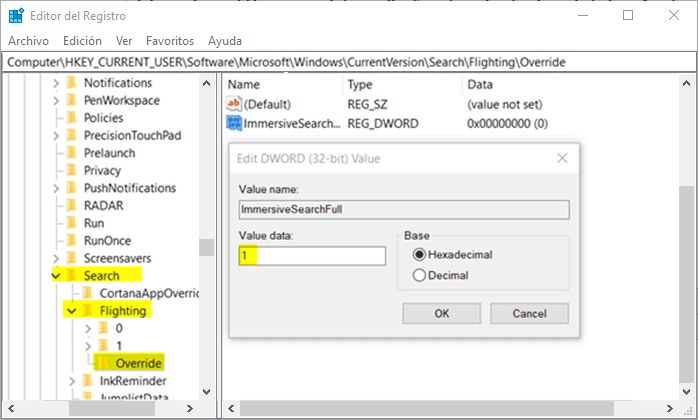The height and width of the screenshot is (420, 698).
Task: Click the REG_DWORD type cell
Action: coord(383,123)
